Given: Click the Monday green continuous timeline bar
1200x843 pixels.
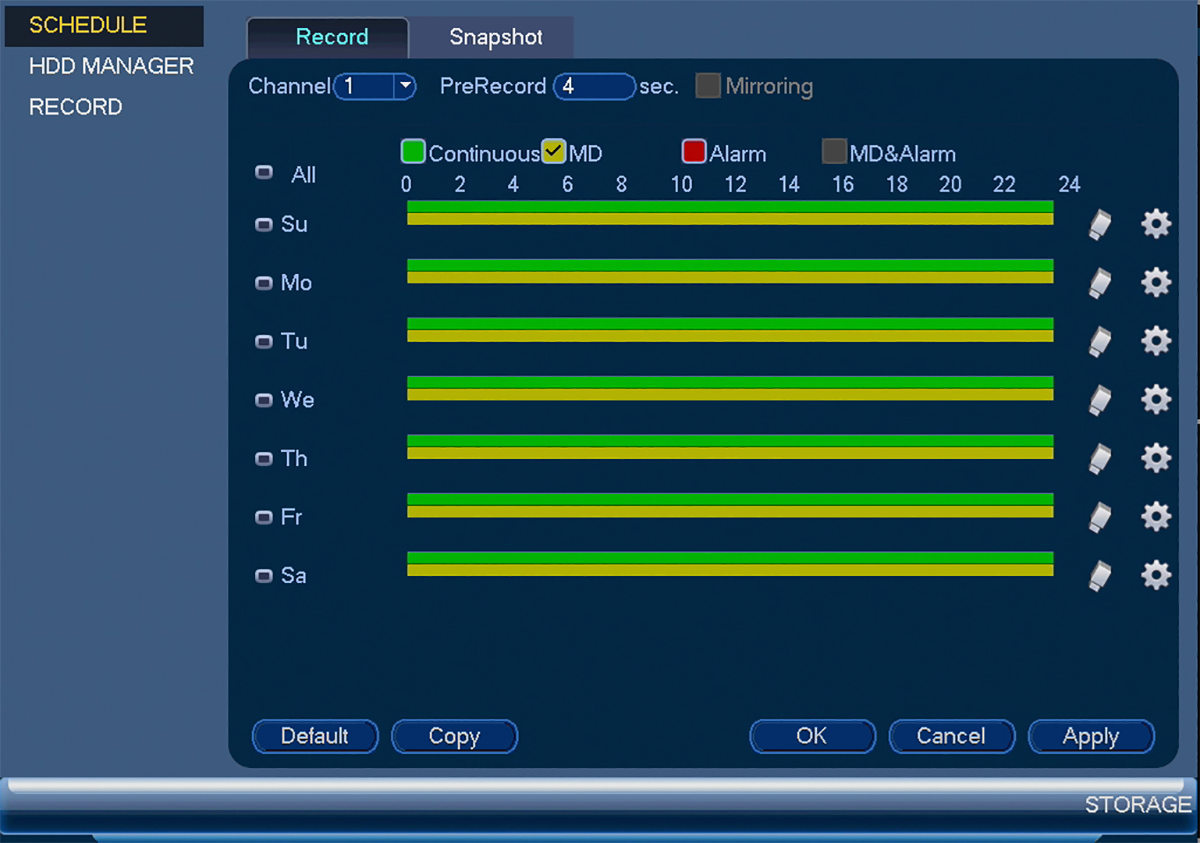Looking at the screenshot, I should [730, 265].
